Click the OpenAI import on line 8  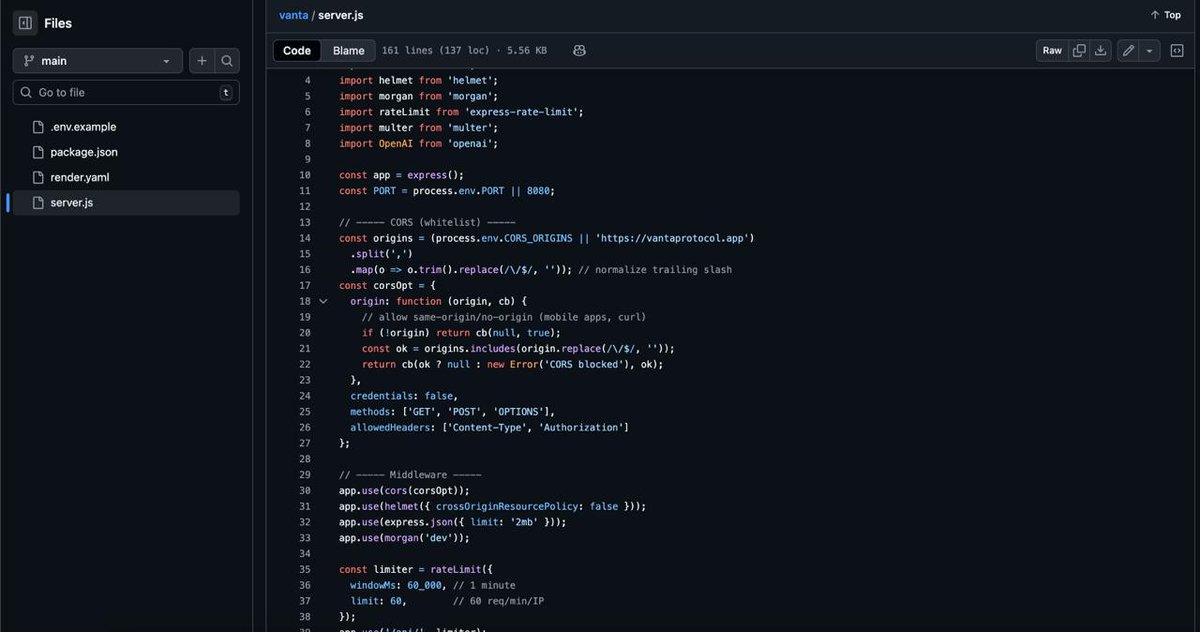[396, 143]
